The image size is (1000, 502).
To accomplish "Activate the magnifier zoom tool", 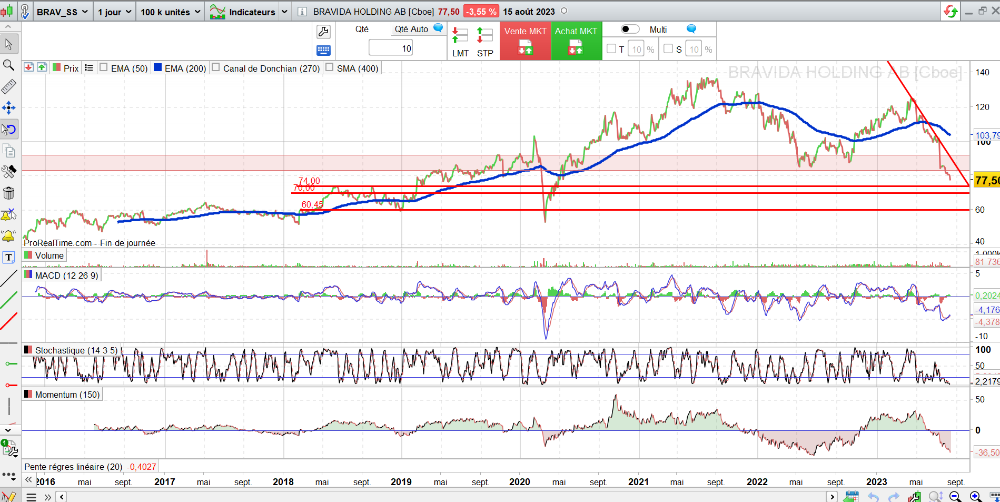I will 9,65.
